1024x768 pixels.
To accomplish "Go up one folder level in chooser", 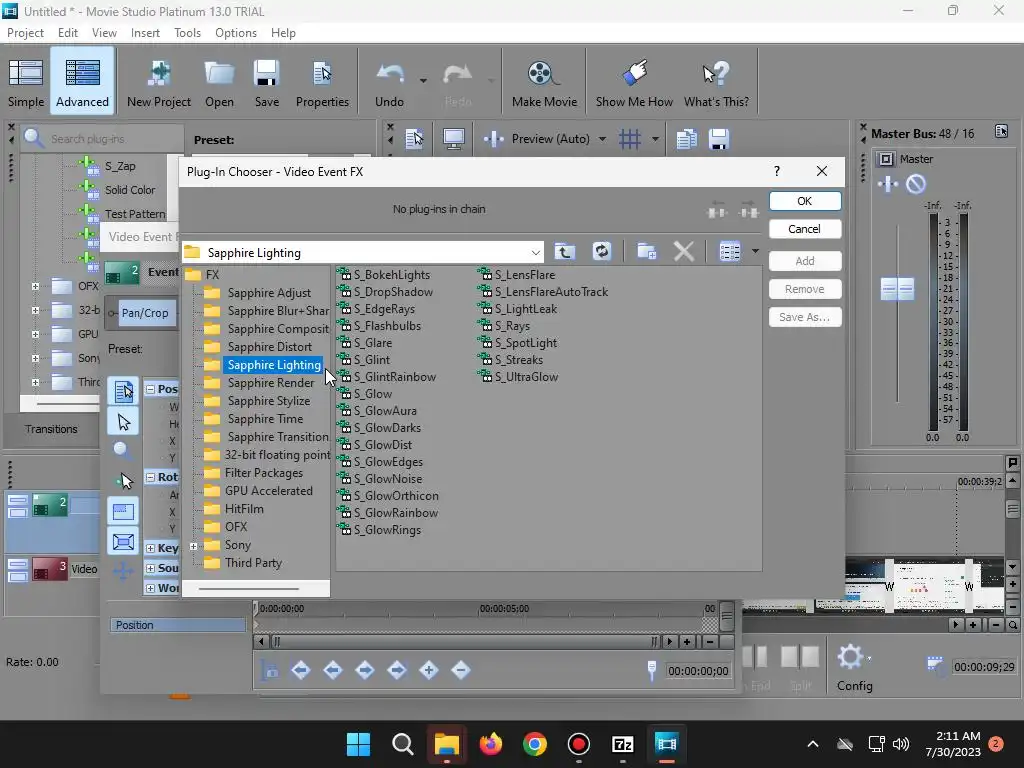I will coord(565,251).
